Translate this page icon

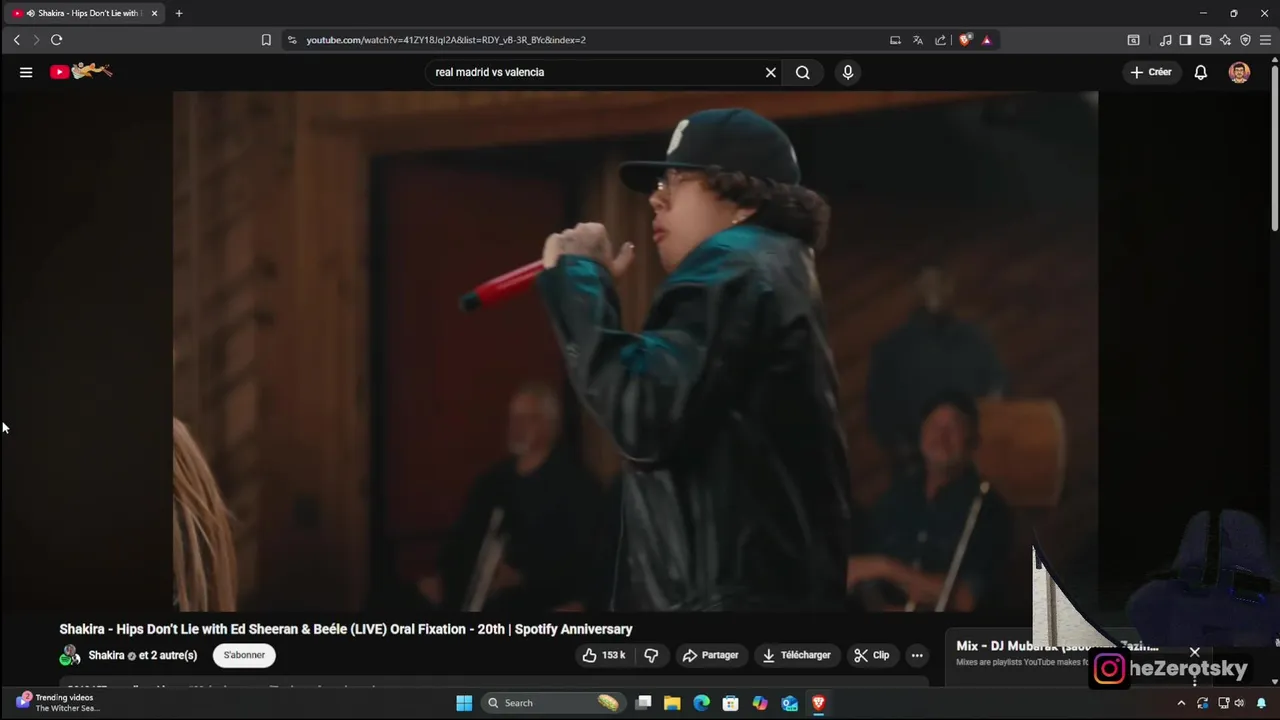[x=918, y=40]
